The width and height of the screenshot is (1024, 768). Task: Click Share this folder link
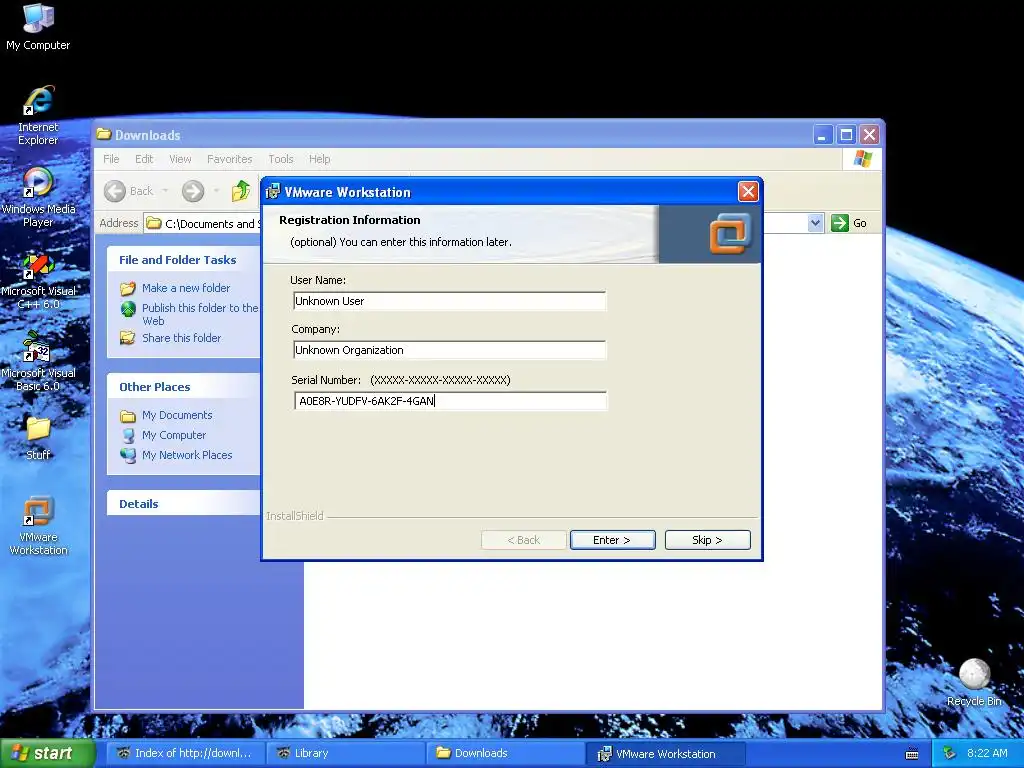[x=182, y=338]
